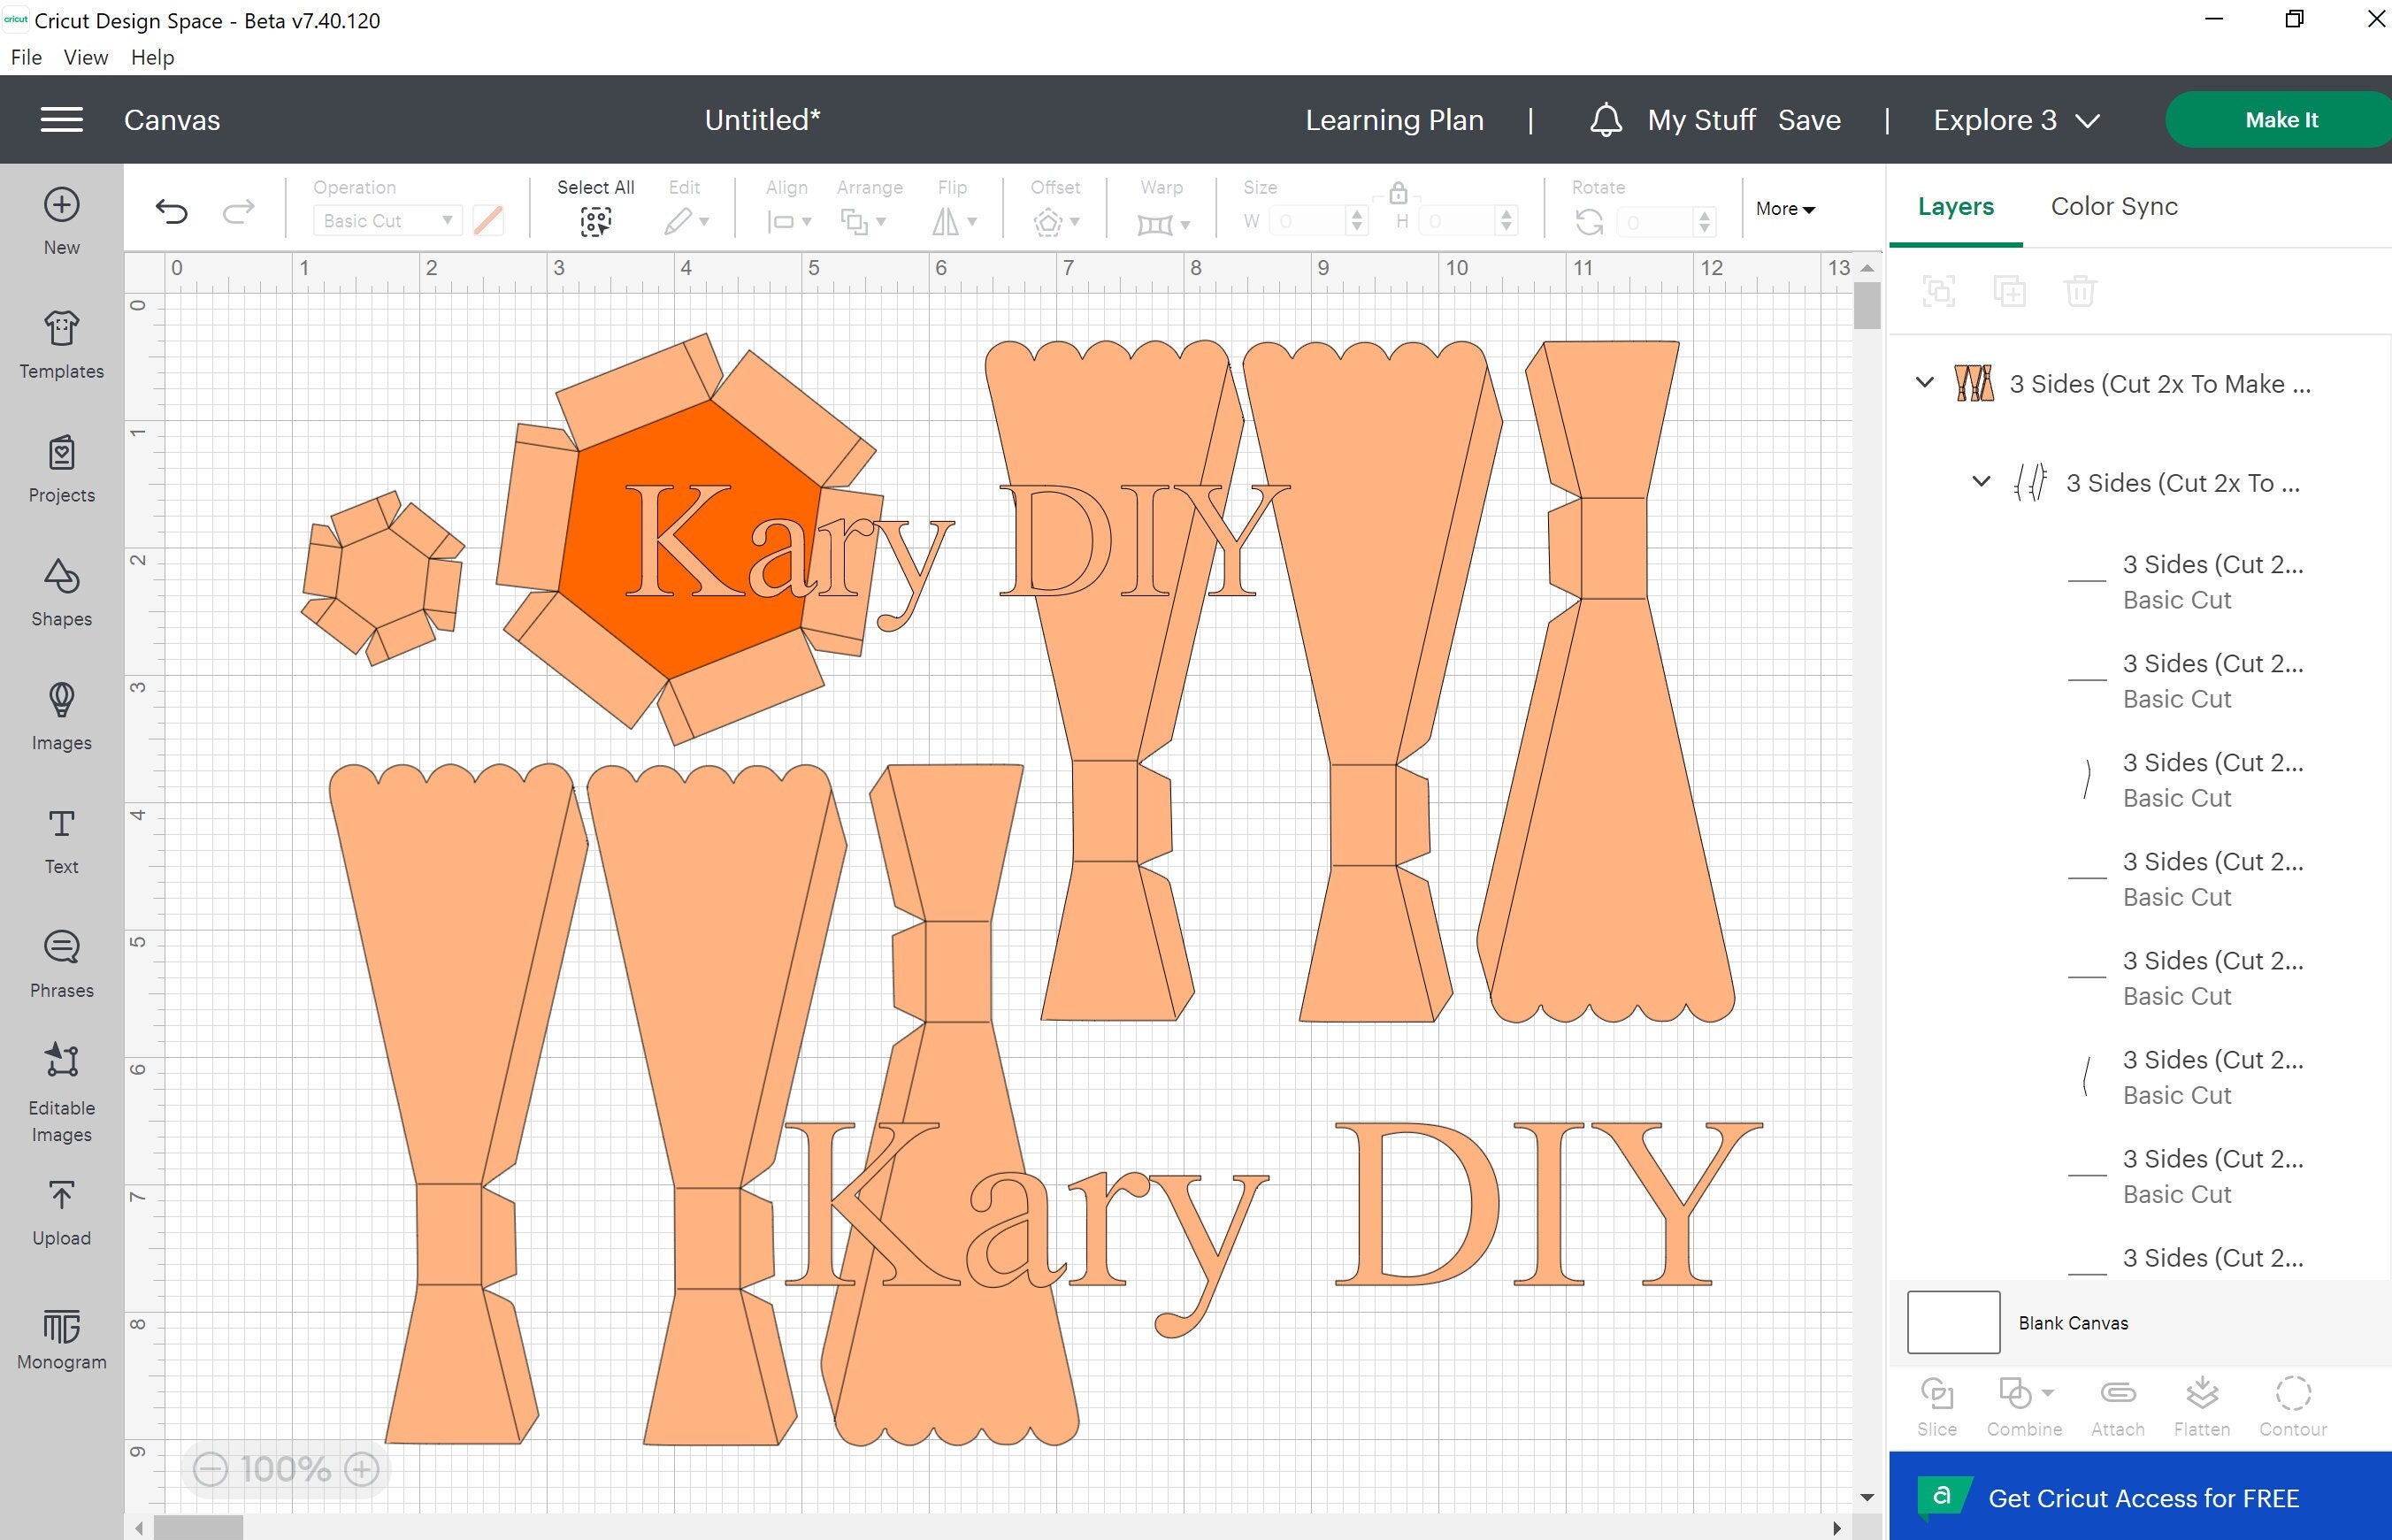This screenshot has height=1540, width=2392.
Task: Click Save in the header
Action: [x=1809, y=119]
